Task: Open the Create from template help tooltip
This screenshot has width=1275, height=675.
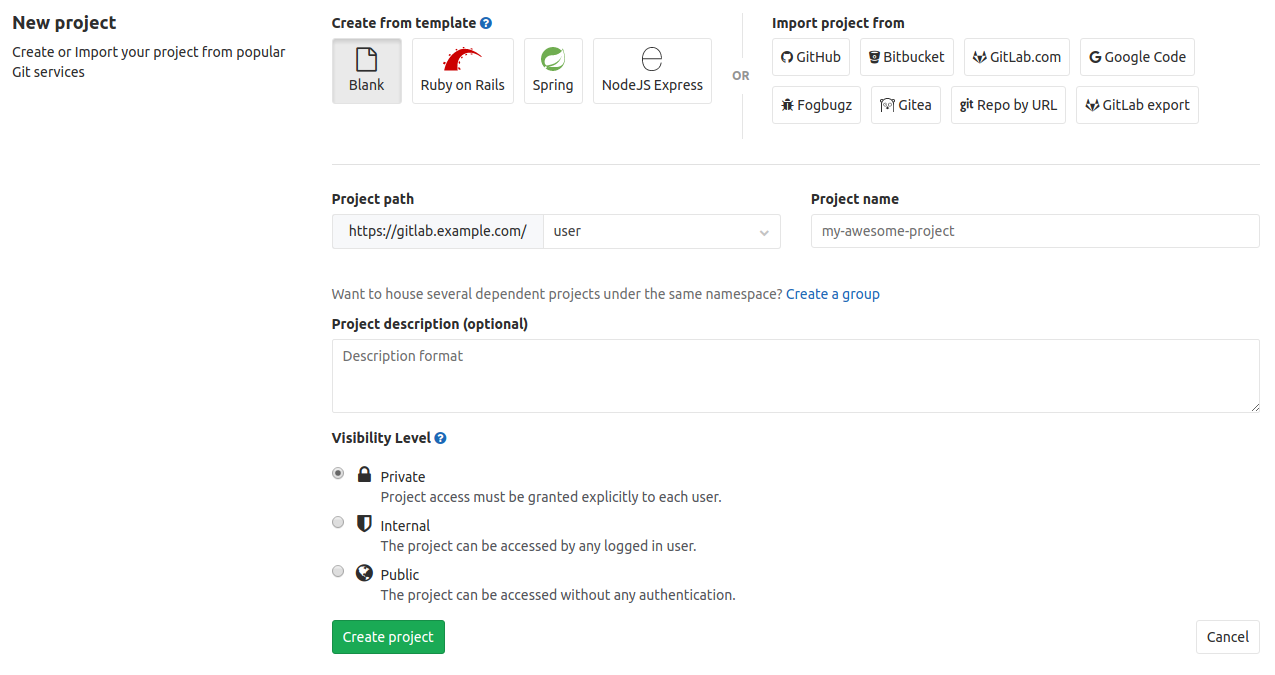Action: point(487,22)
